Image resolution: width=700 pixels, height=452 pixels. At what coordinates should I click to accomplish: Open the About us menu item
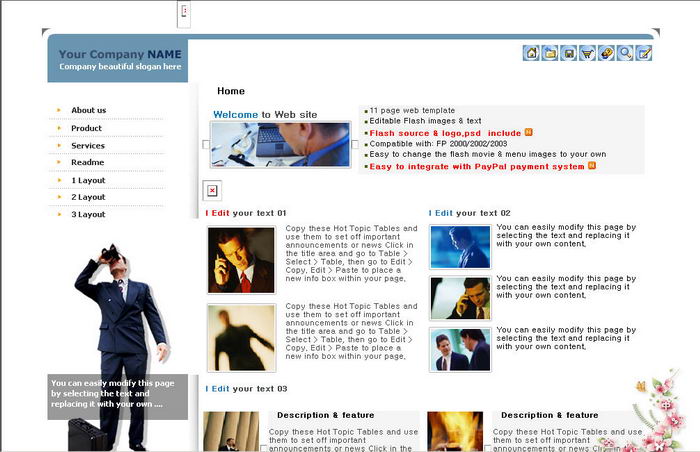88,110
